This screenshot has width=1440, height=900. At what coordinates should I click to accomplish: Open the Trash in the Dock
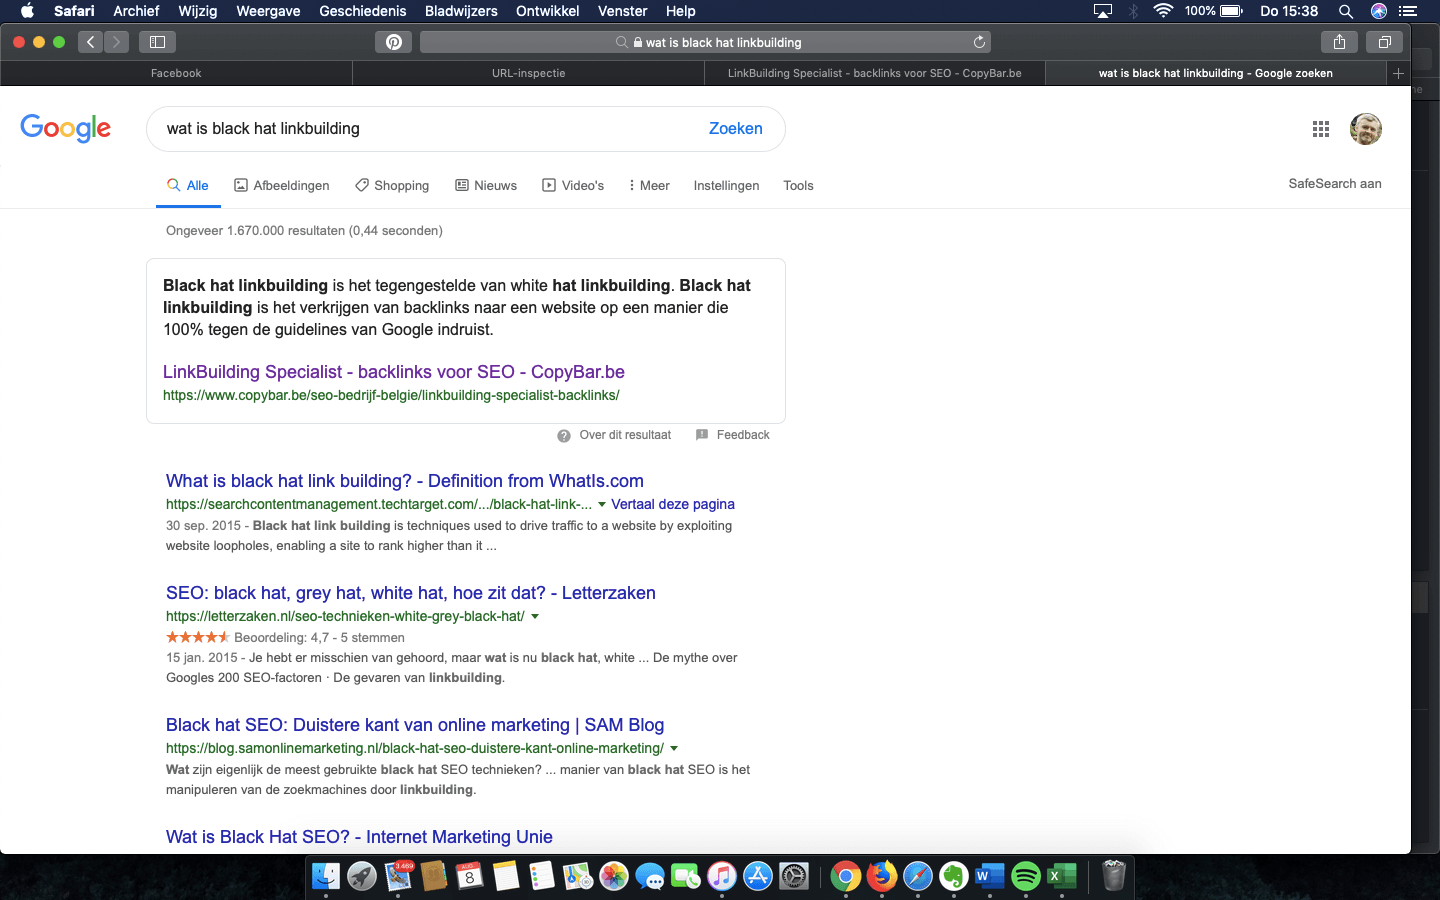click(x=1113, y=877)
